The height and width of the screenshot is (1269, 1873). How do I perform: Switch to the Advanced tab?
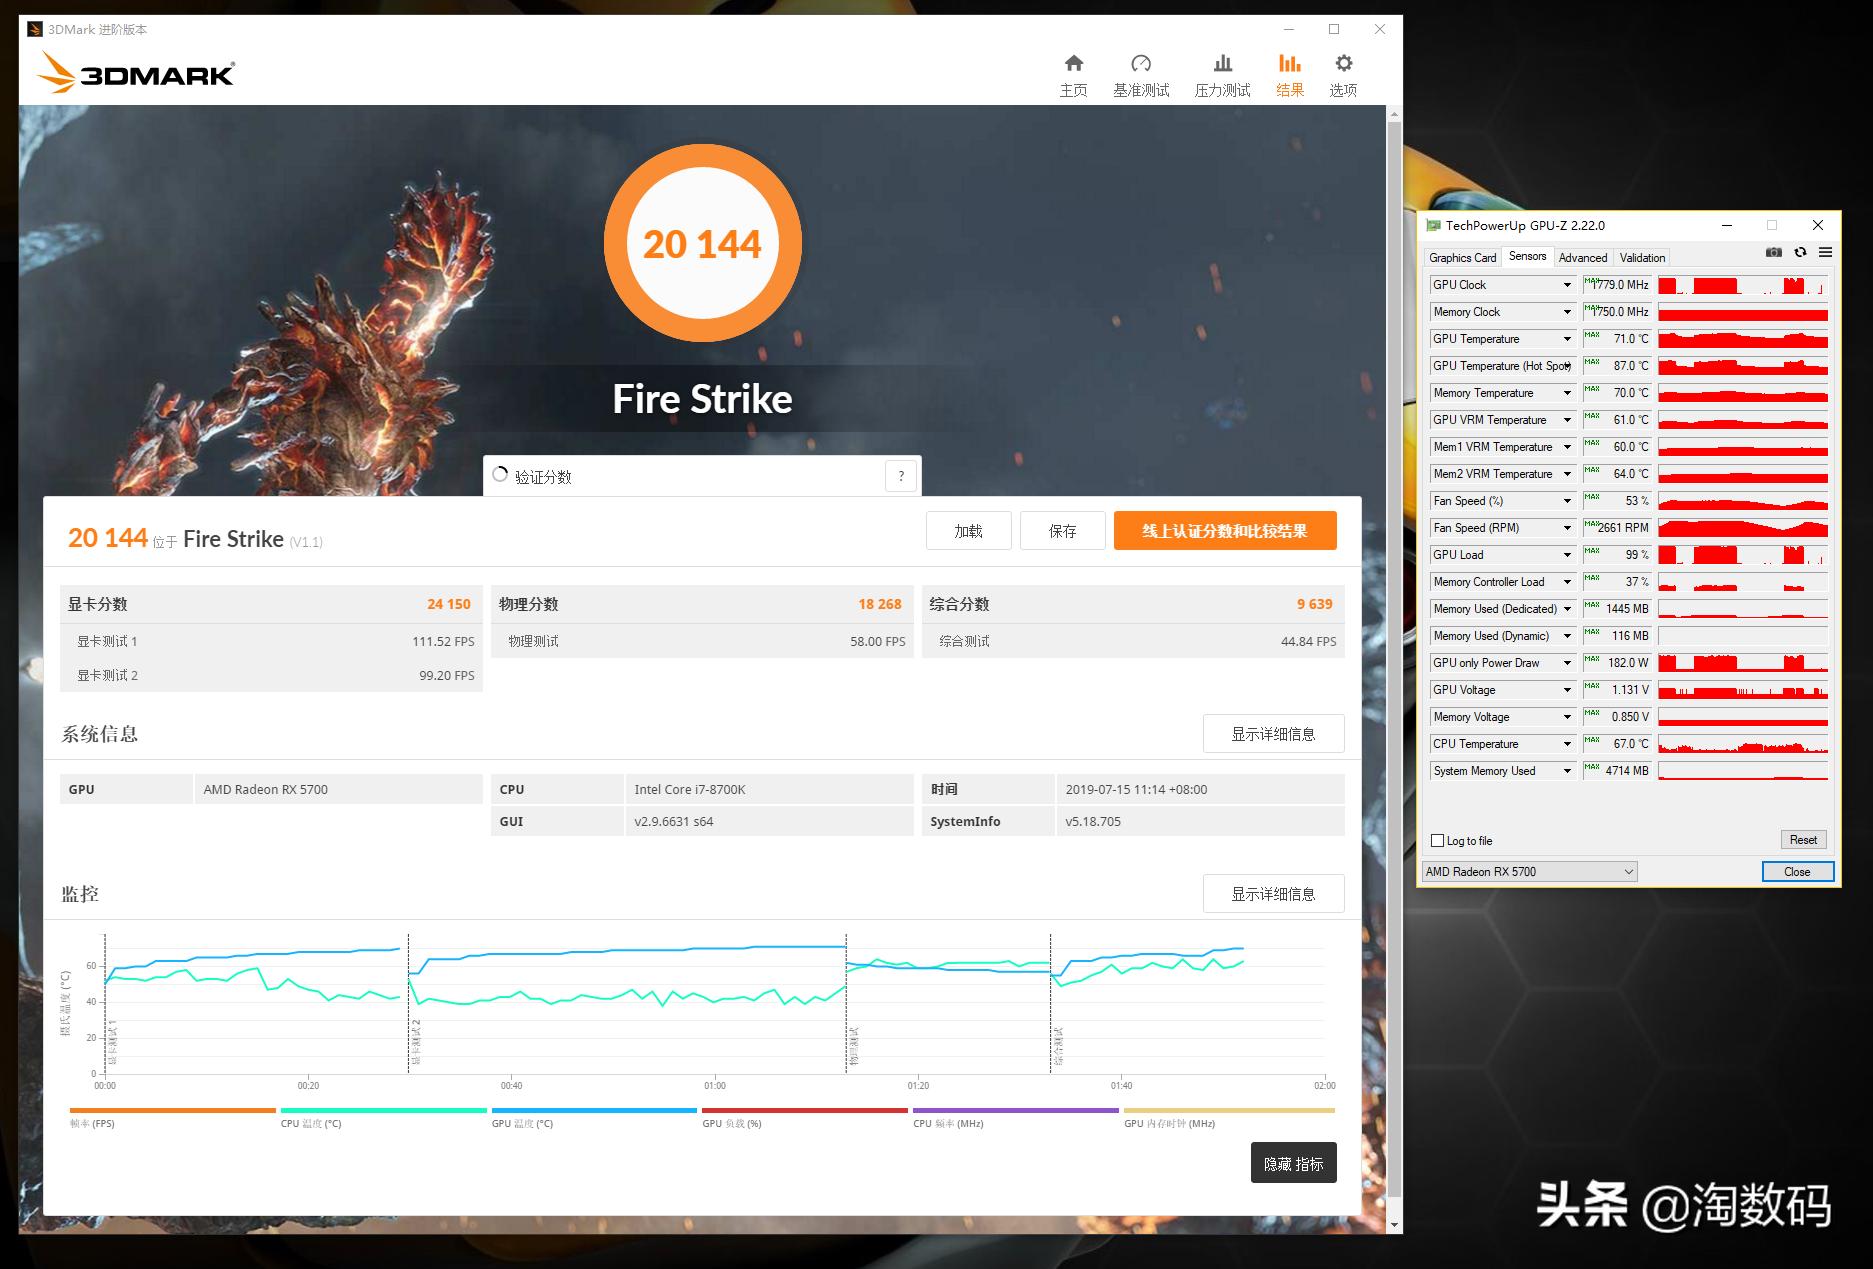point(1583,257)
